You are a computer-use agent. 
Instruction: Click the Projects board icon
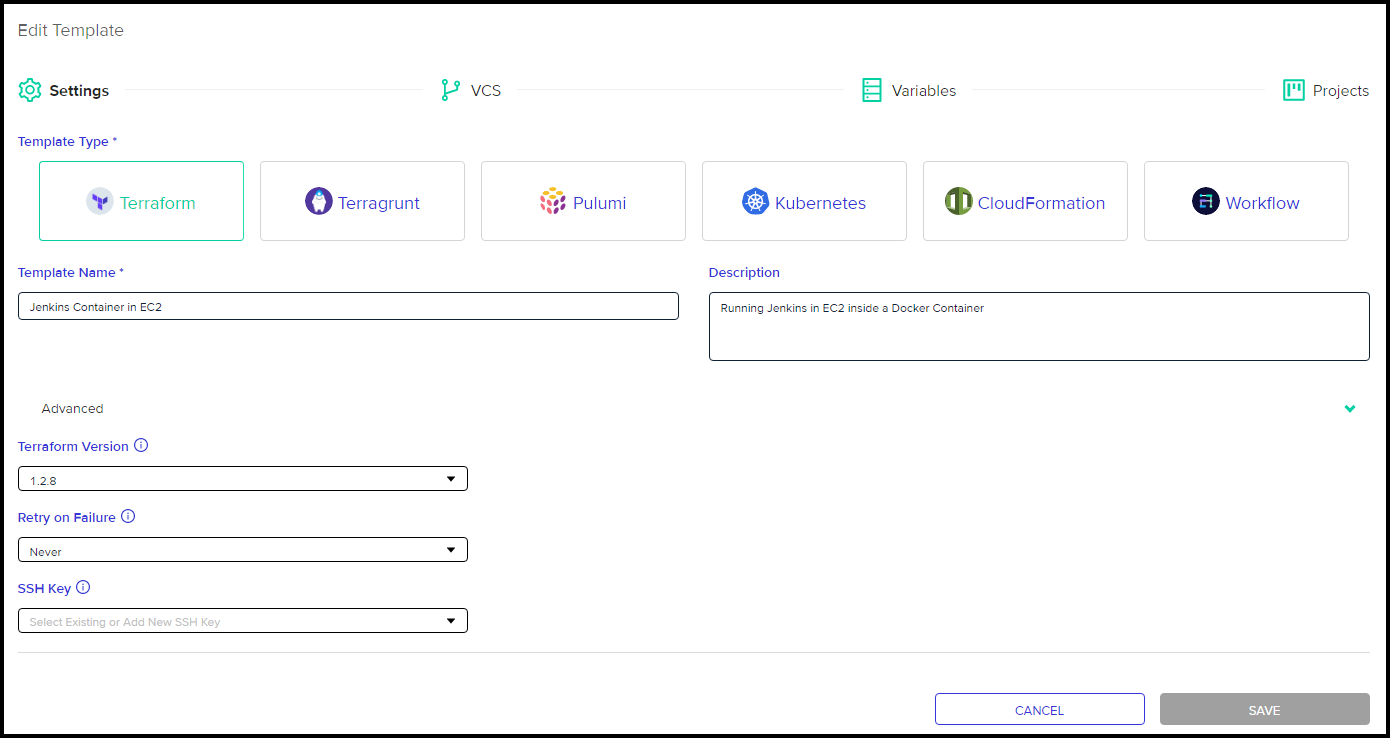point(1293,89)
